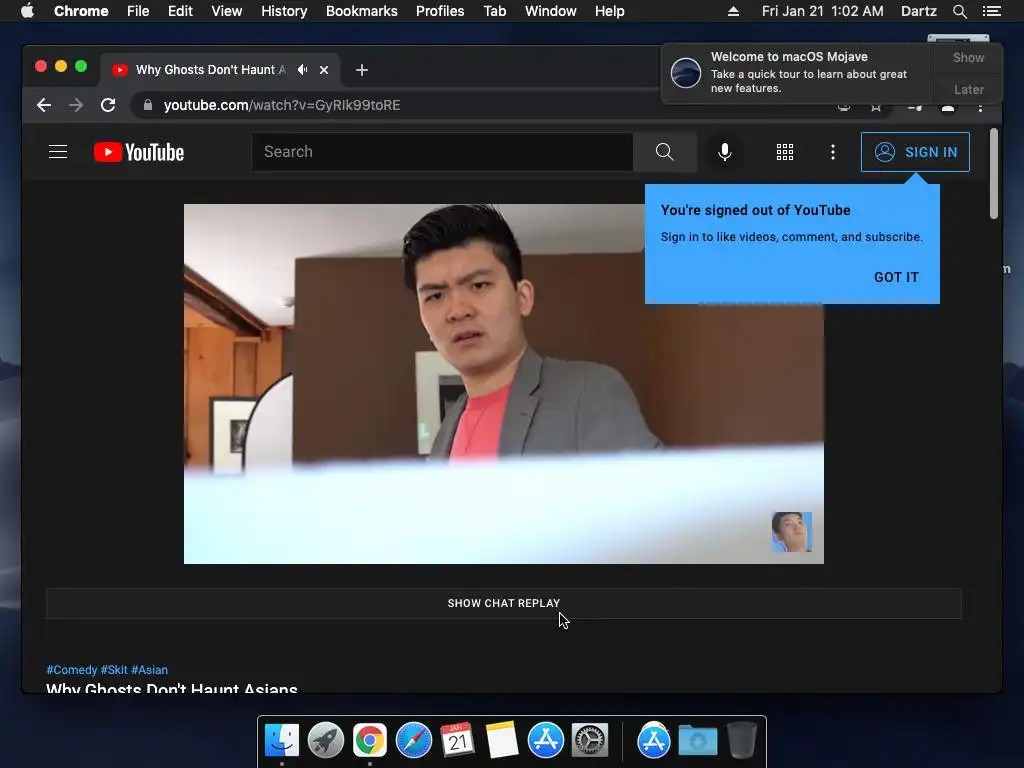
Task: Open Notes from the dock
Action: click(x=502, y=741)
